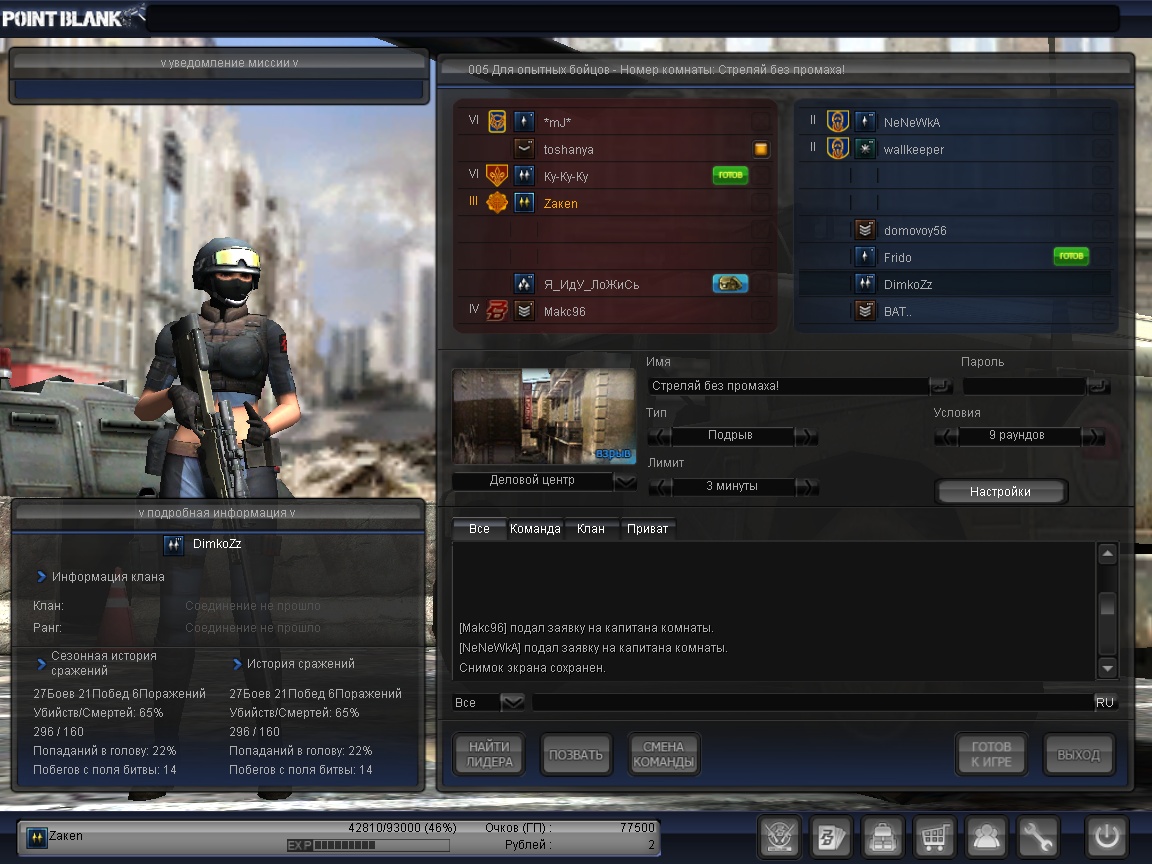The height and width of the screenshot is (864, 1152).
Task: Click the rank icon beside Я_ИдУ_ЛоЖиСь
Action: 524,284
